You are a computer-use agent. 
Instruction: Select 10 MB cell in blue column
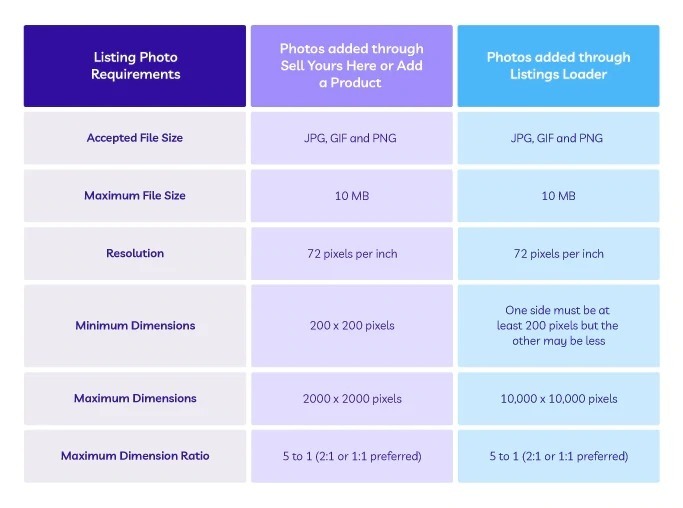pyautogui.click(x=558, y=196)
